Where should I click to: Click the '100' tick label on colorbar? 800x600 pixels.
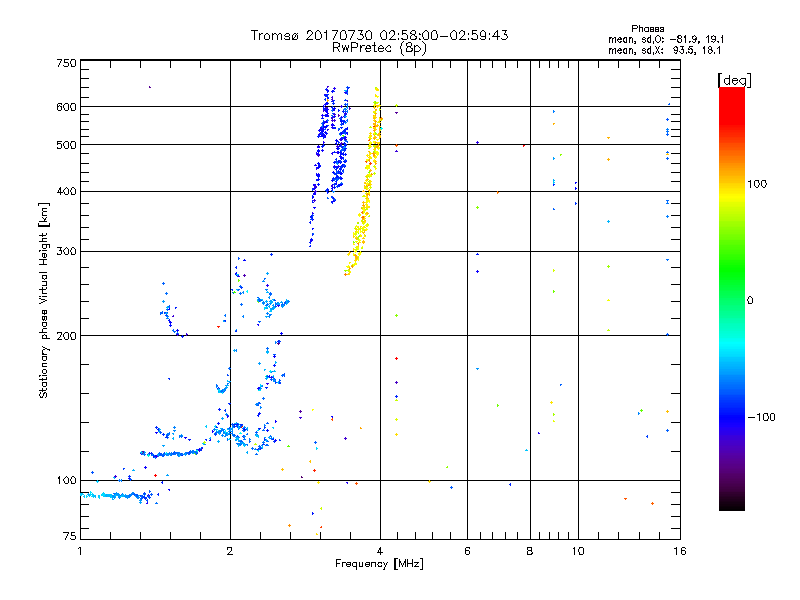pos(757,184)
